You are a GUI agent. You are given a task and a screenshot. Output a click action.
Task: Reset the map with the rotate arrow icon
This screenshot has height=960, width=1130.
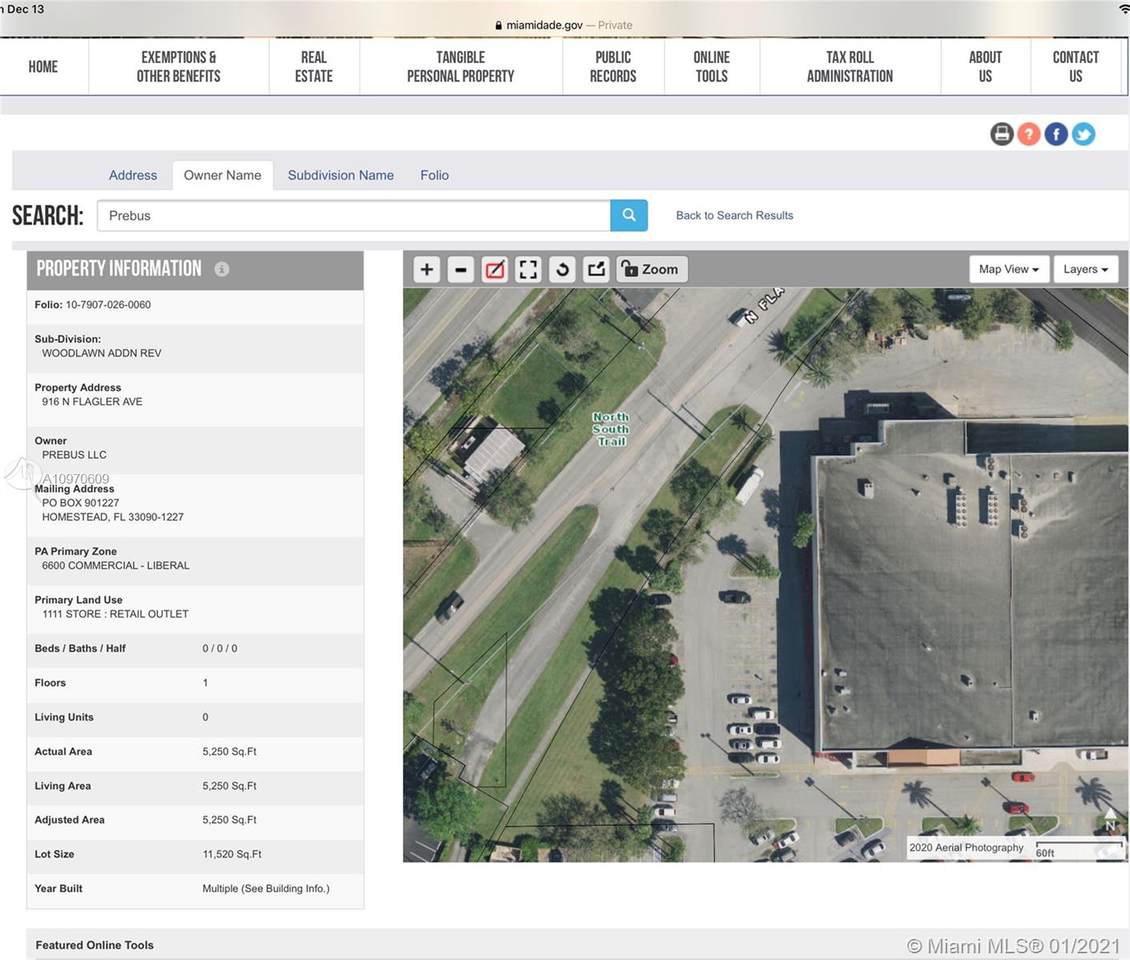pos(562,270)
